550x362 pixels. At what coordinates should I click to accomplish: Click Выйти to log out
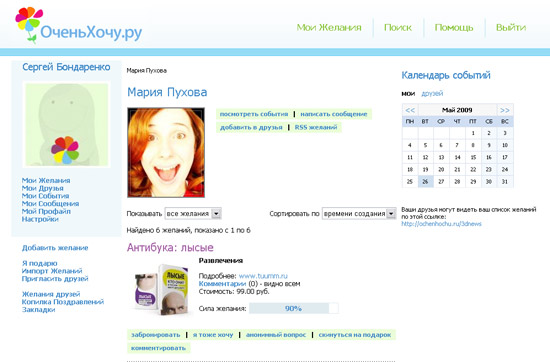[x=511, y=27]
